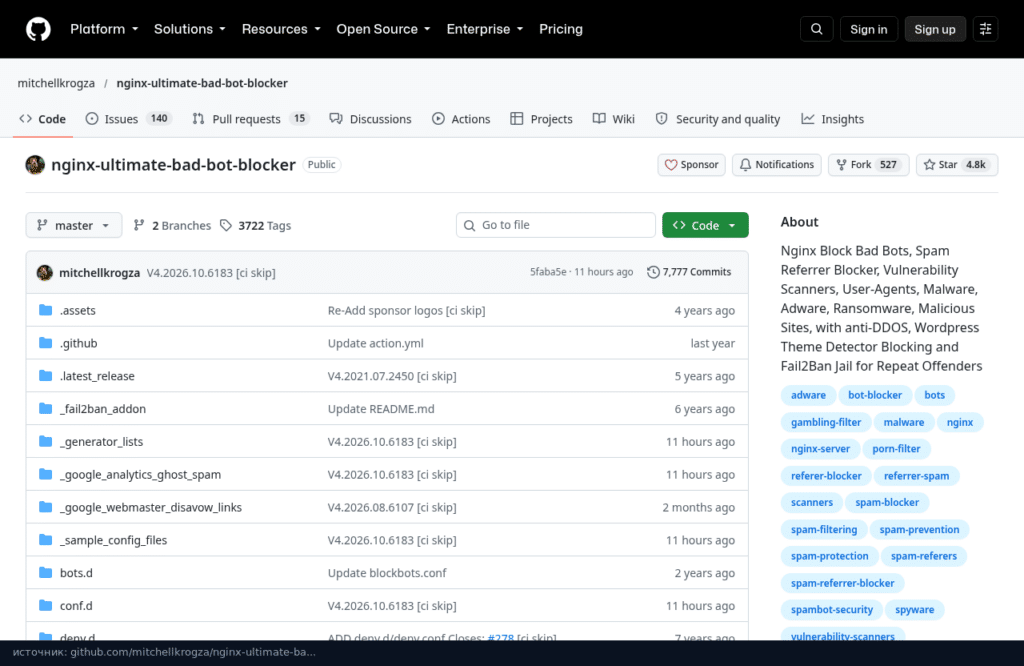Viewport: 1024px width, 666px height.
Task: Click the Sign up button
Action: (x=935, y=29)
